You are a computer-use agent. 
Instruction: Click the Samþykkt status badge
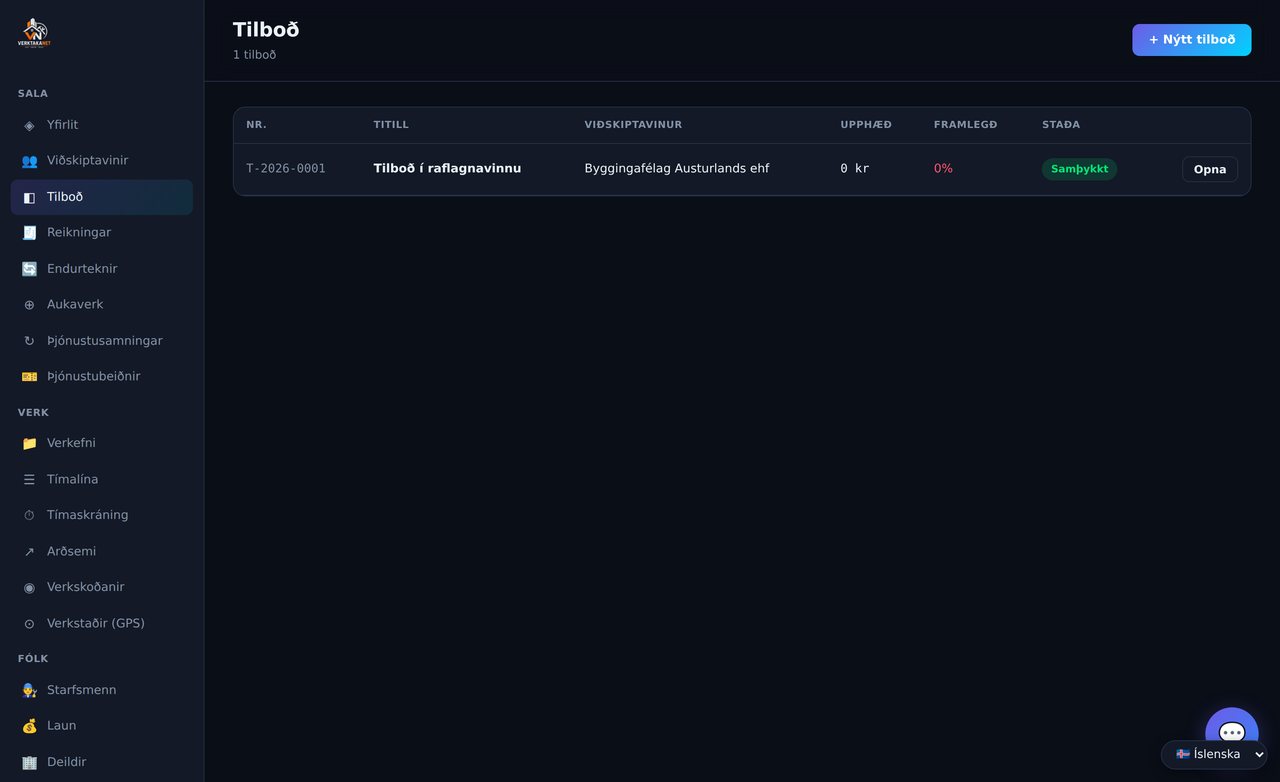(x=1079, y=169)
